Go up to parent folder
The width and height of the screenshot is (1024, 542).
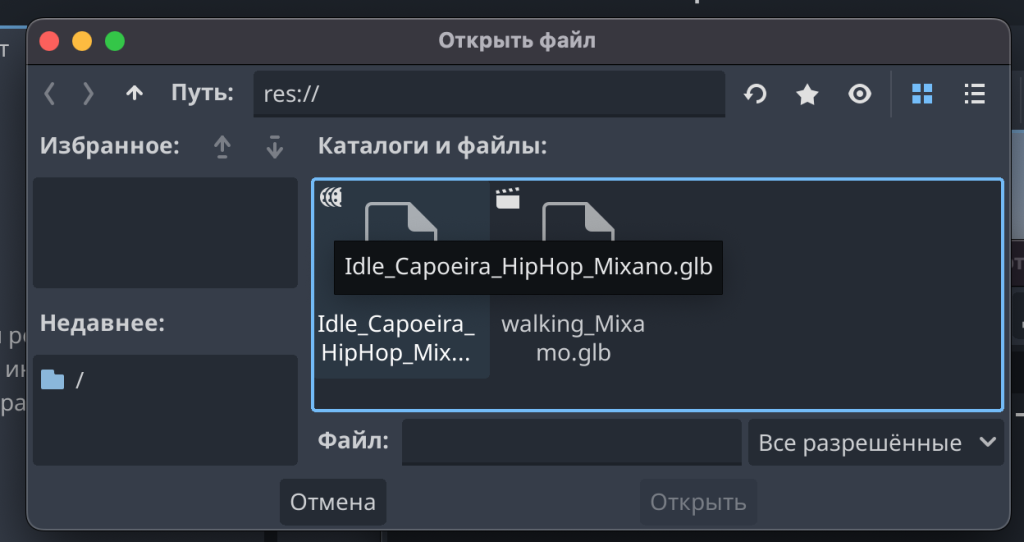point(134,94)
